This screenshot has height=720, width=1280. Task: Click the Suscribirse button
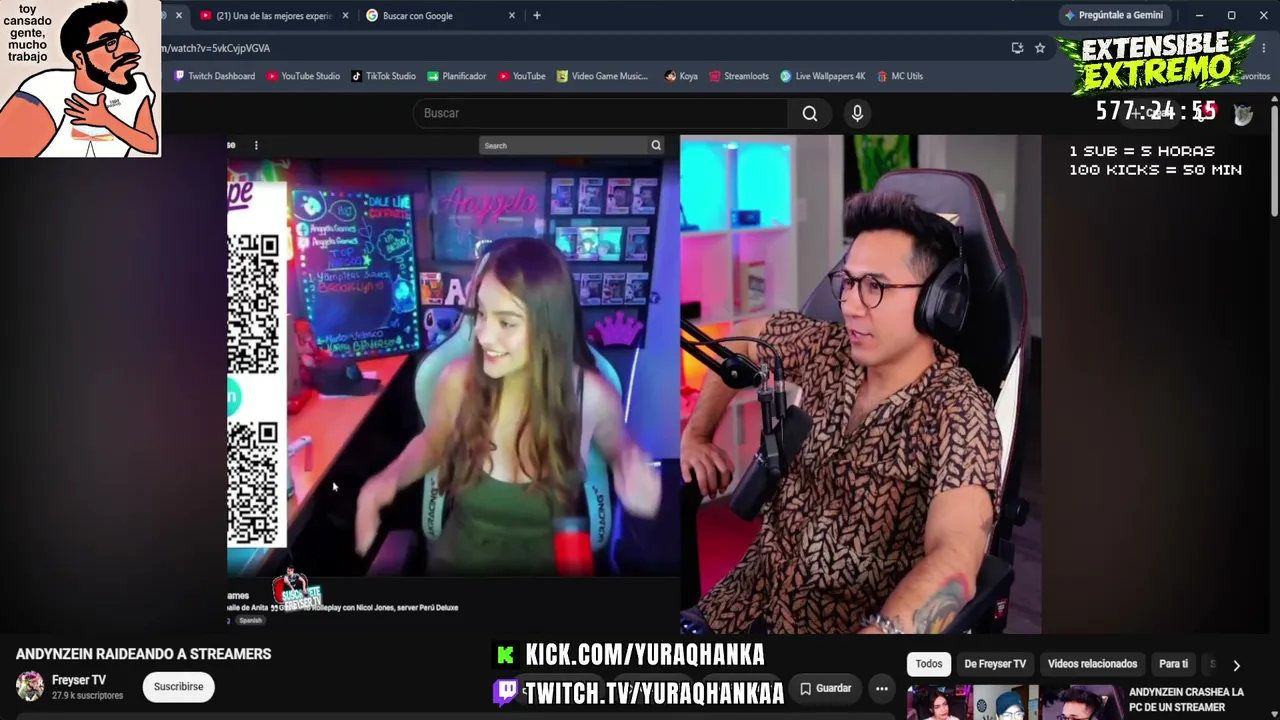tap(178, 687)
